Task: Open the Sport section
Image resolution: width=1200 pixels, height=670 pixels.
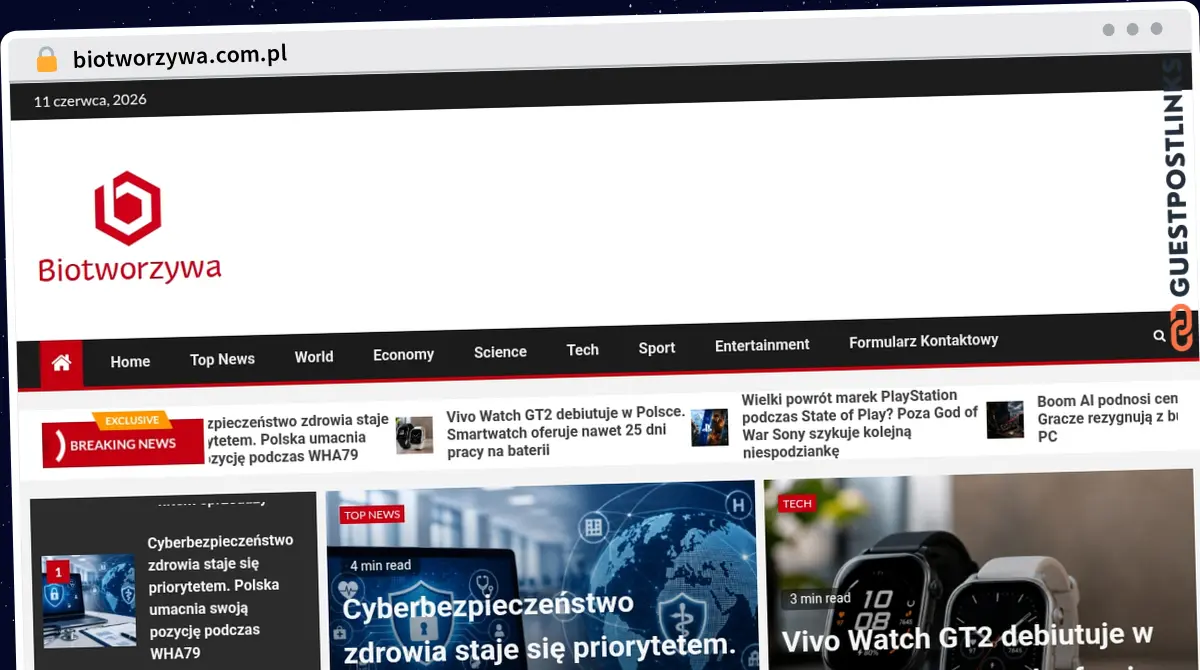Action: click(657, 348)
